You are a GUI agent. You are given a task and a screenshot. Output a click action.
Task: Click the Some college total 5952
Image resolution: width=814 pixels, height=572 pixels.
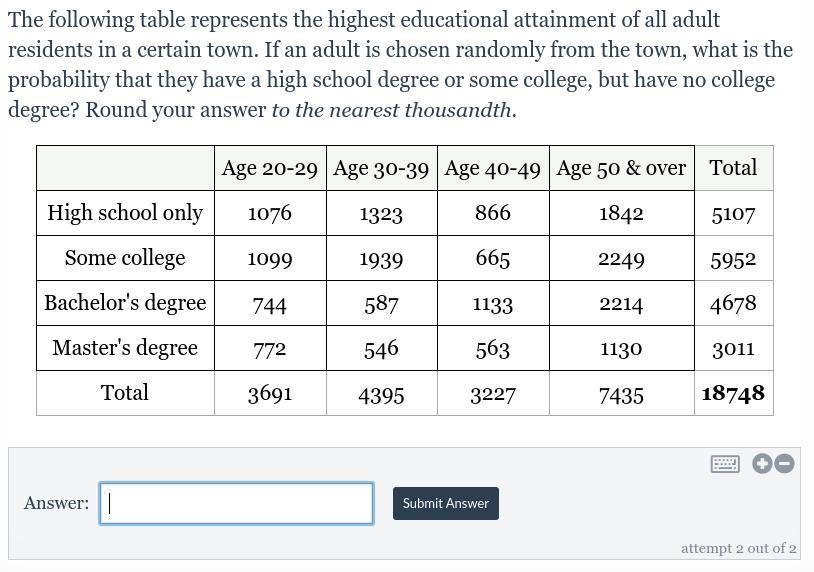point(733,258)
